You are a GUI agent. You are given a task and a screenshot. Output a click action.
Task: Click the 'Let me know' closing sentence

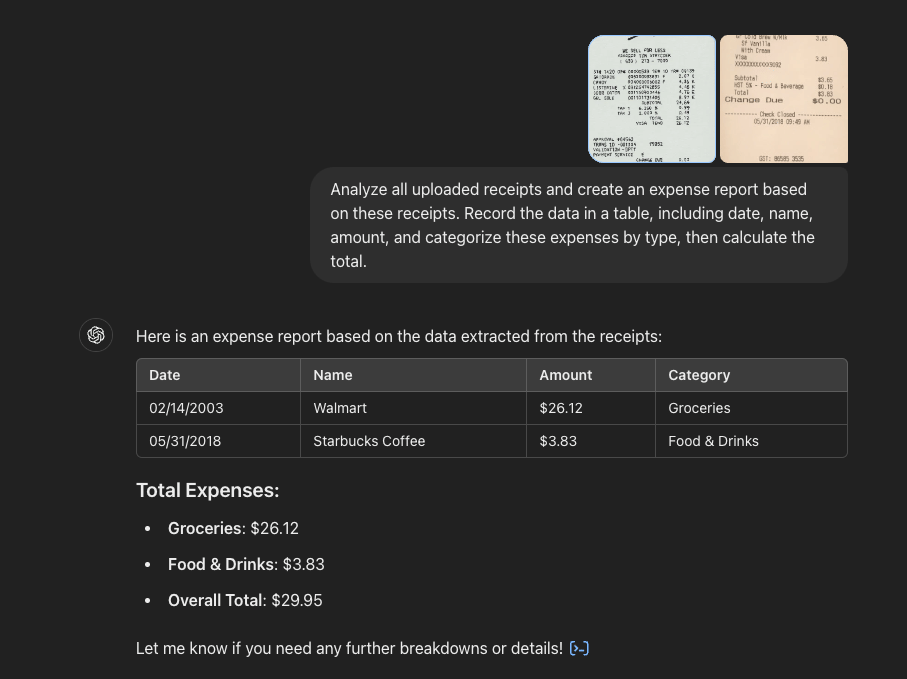pos(349,648)
